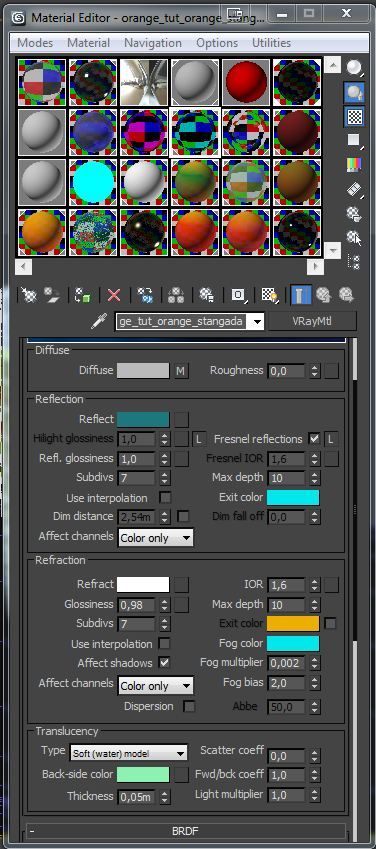The height and width of the screenshot is (849, 376).
Task: Click the red X Reset Map/Mtl icon
Action: pos(114,295)
